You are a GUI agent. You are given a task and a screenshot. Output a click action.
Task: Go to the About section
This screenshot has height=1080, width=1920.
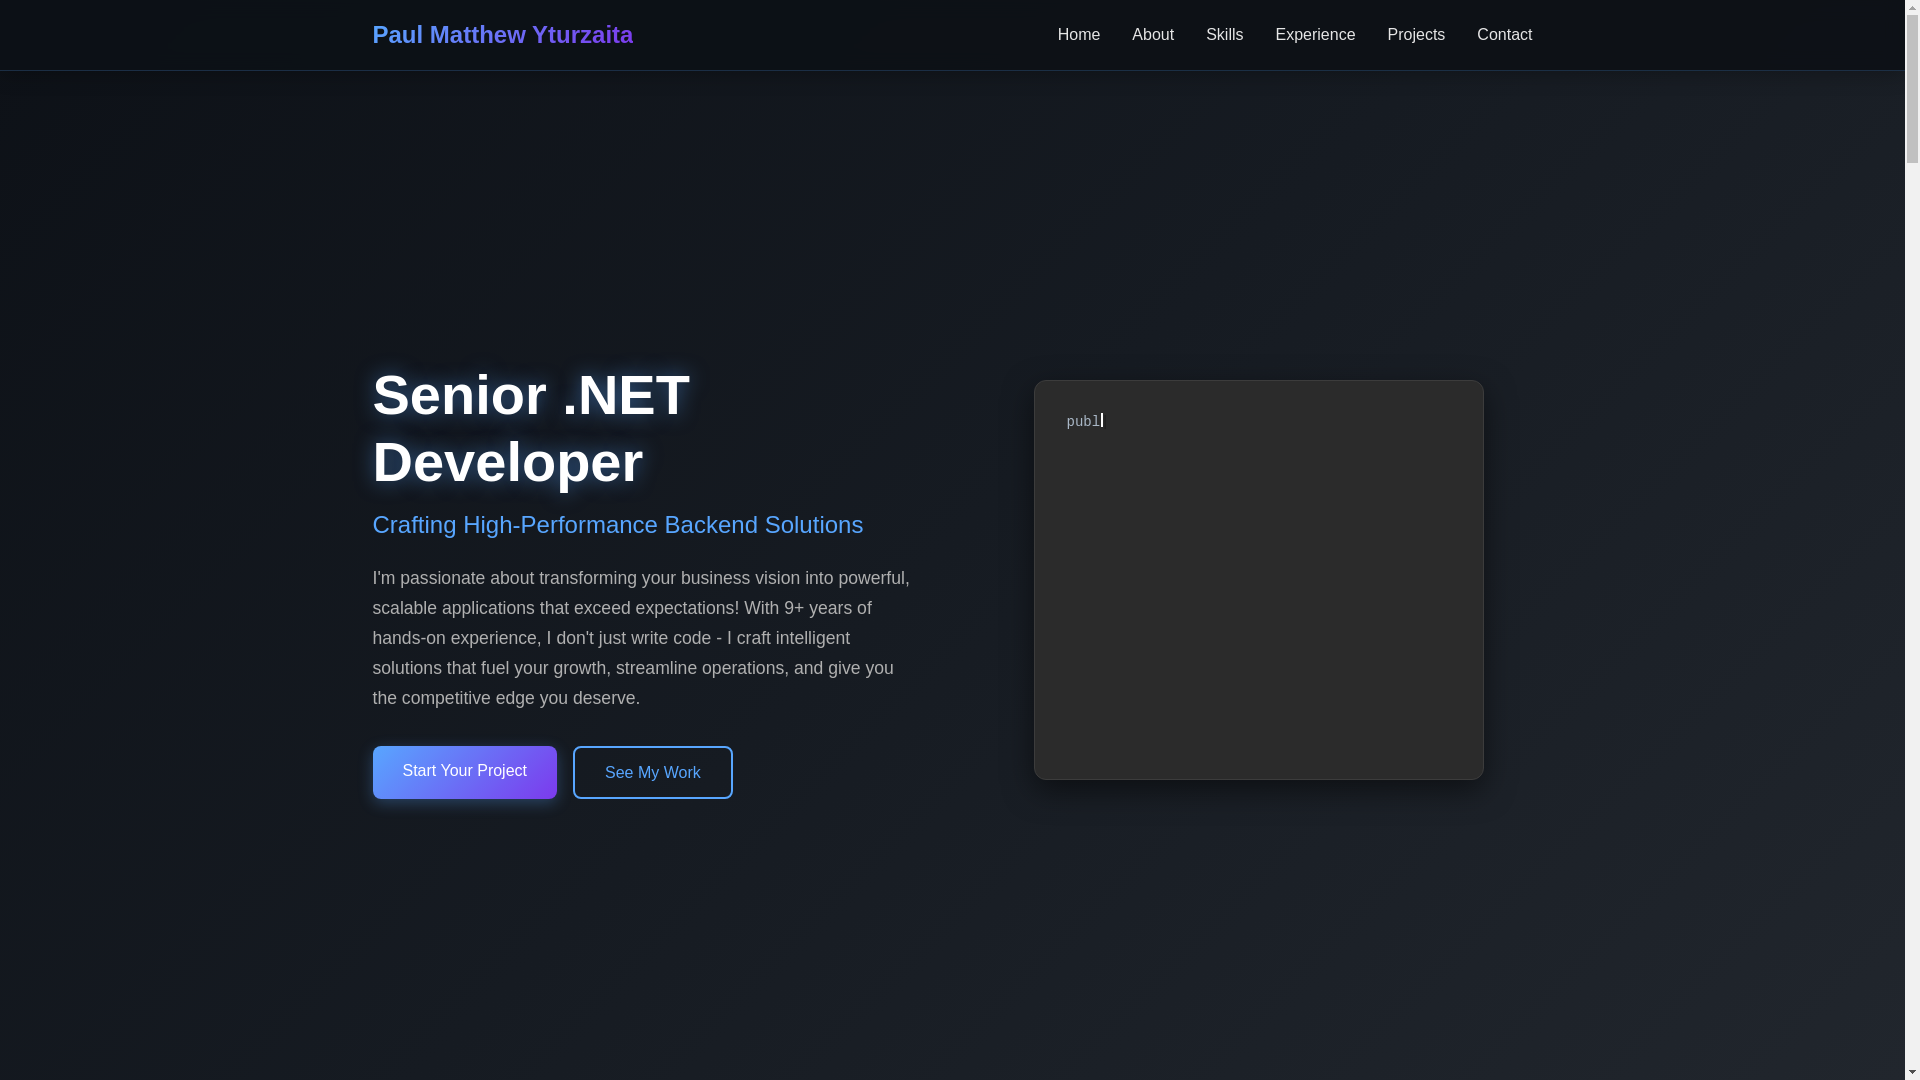1152,35
